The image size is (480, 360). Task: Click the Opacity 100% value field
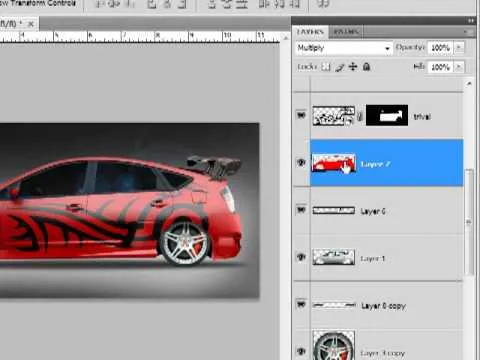point(441,48)
